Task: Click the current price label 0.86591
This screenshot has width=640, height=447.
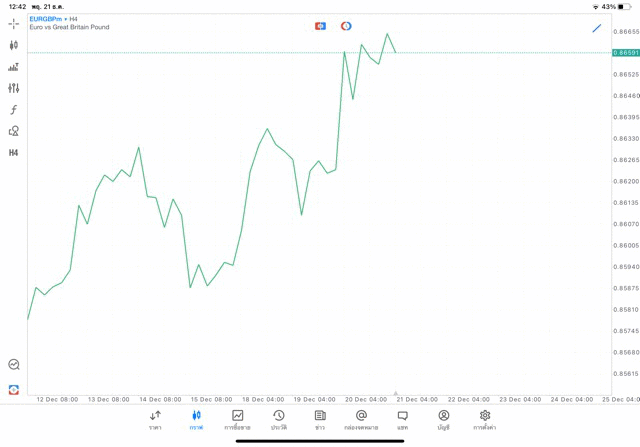Action: pyautogui.click(x=626, y=53)
